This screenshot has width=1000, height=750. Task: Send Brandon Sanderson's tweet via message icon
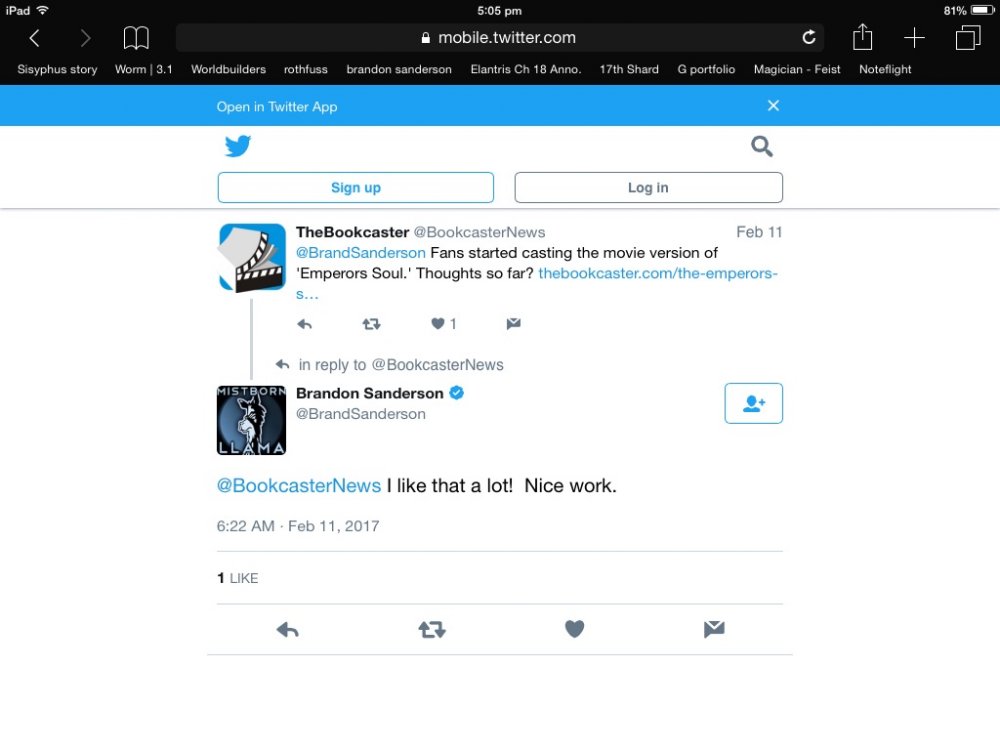pyautogui.click(x=714, y=629)
